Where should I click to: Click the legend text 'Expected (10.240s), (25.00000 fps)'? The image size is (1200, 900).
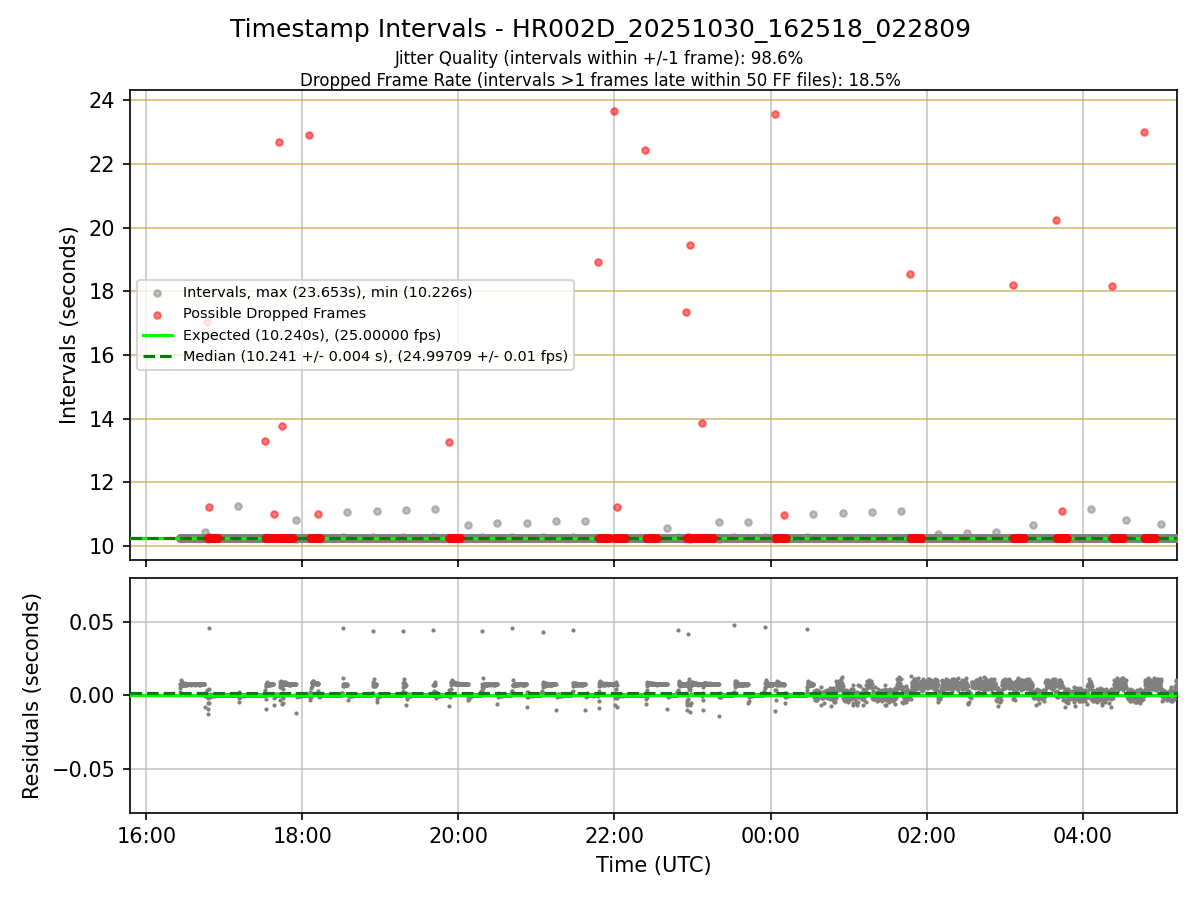311,335
